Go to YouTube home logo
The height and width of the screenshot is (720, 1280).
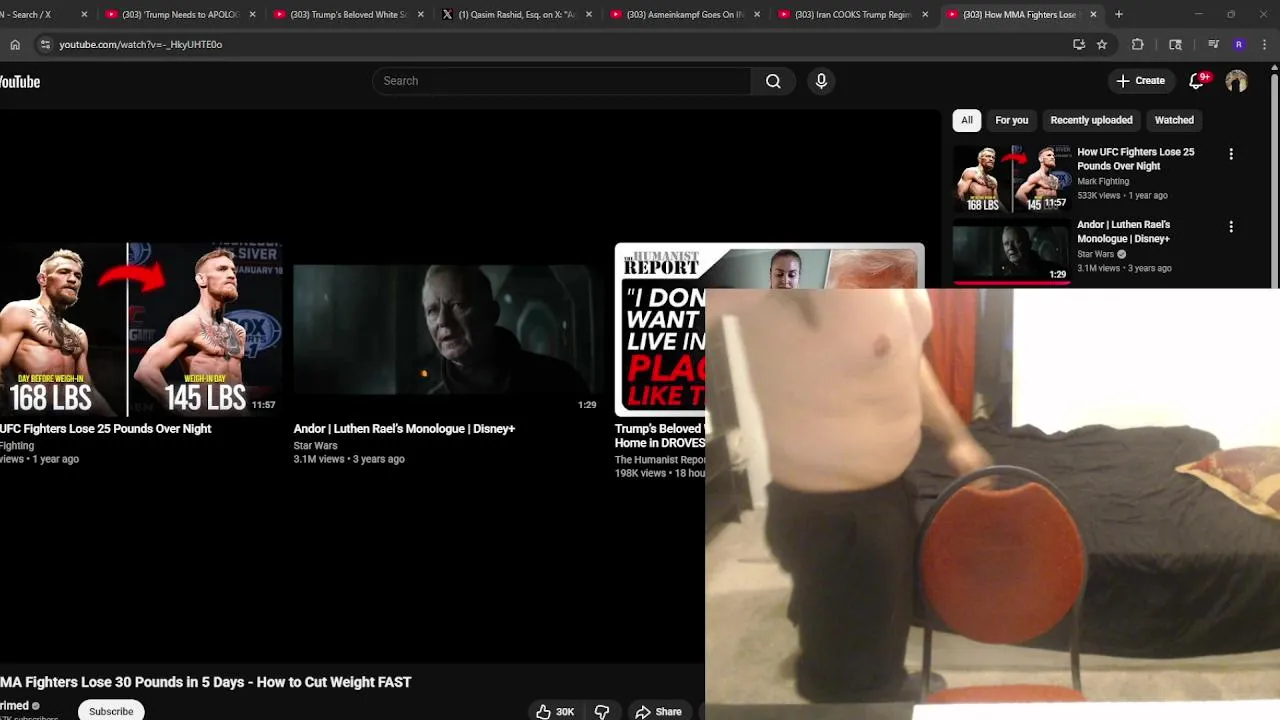[20, 82]
